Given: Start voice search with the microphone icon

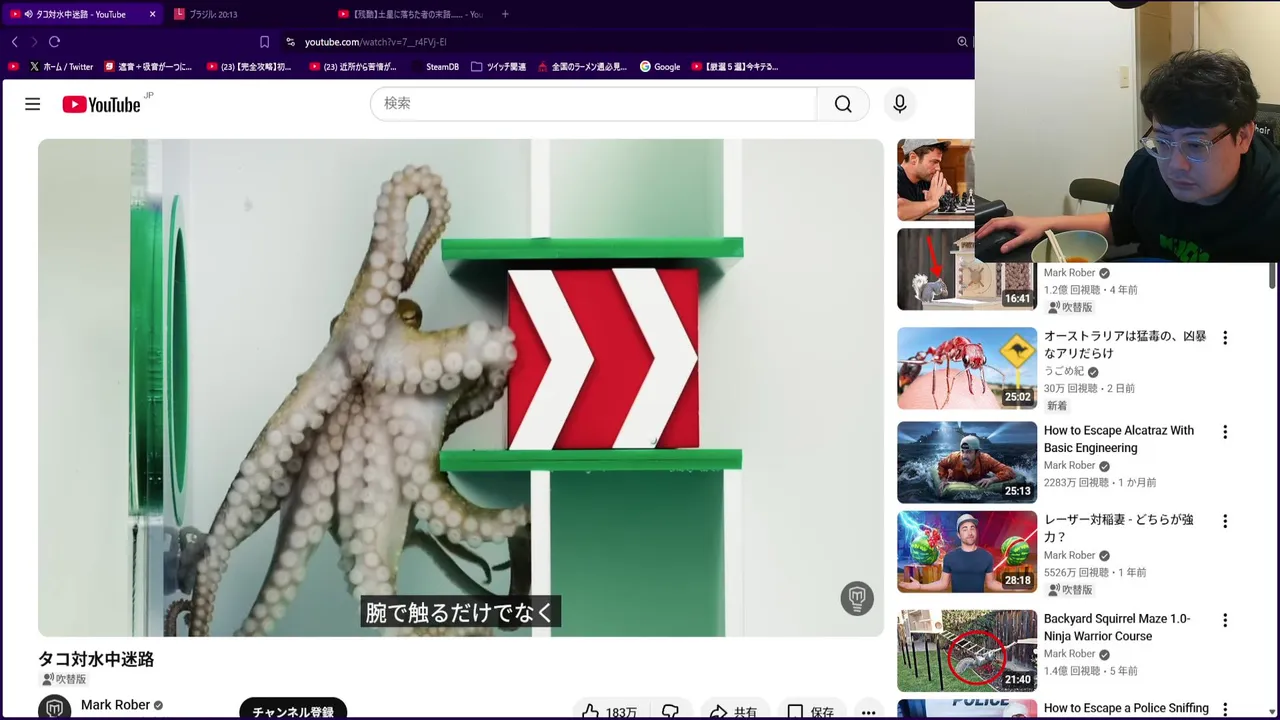Looking at the screenshot, I should (x=900, y=104).
